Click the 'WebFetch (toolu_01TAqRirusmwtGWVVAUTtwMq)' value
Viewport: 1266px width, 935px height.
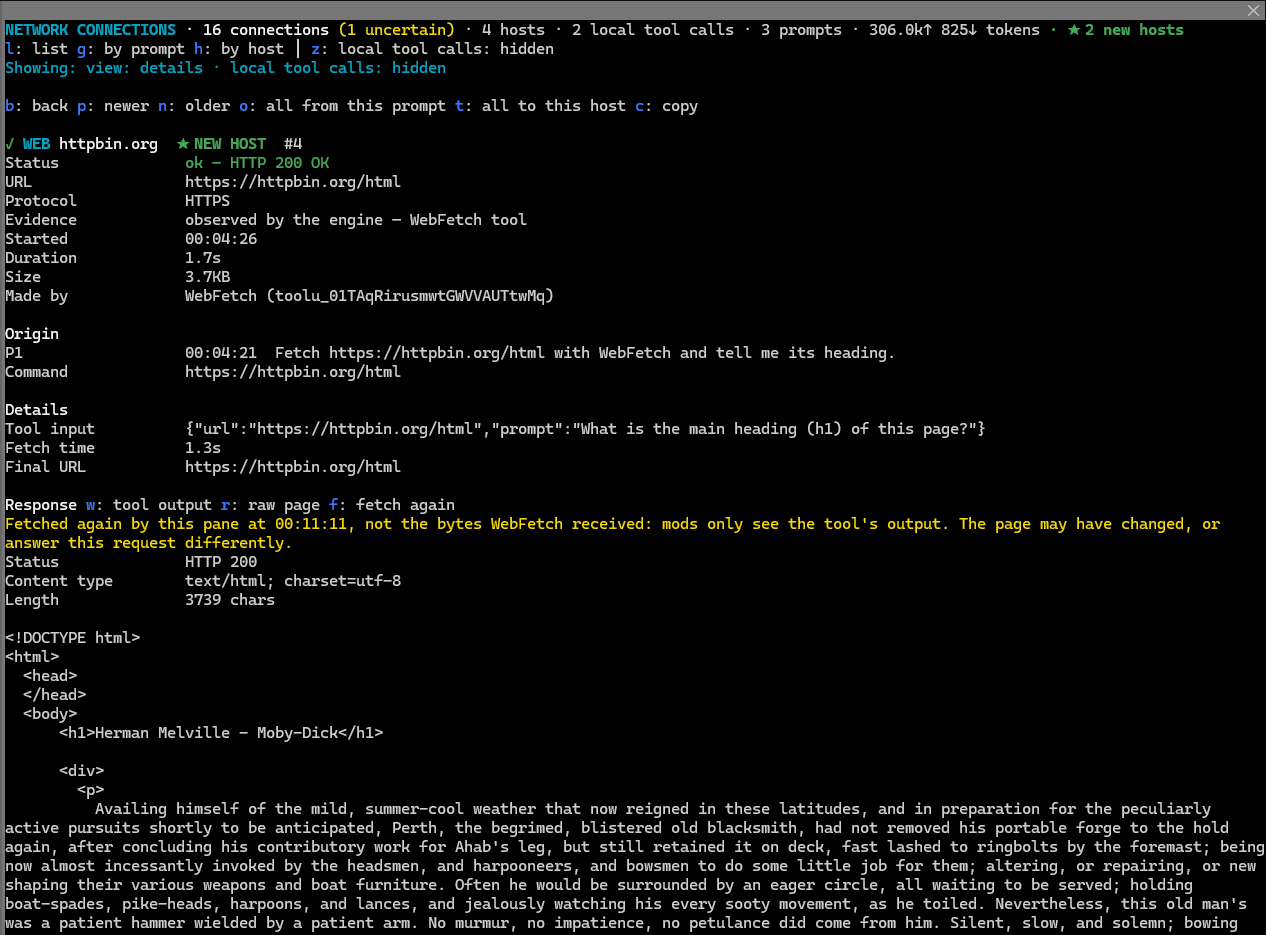[x=369, y=295]
